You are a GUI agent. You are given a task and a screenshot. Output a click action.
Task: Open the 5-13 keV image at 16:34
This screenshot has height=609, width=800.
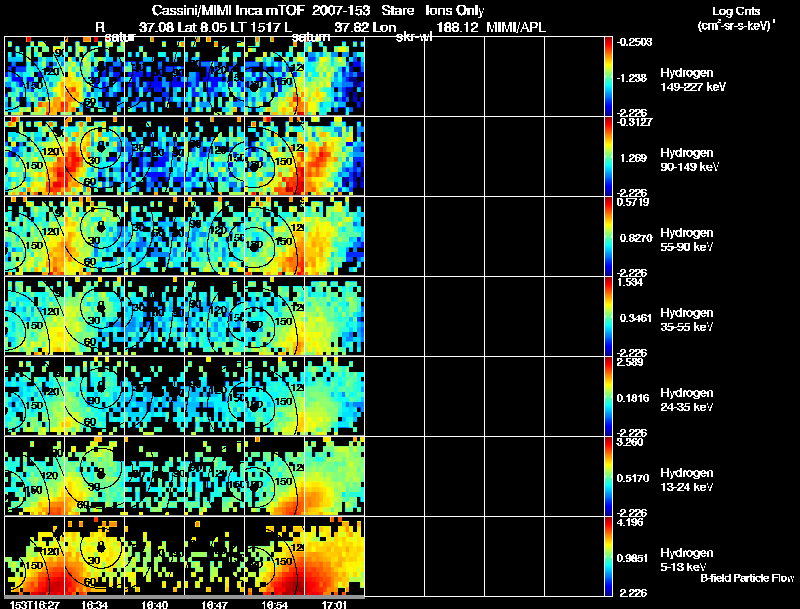[x=94, y=556]
